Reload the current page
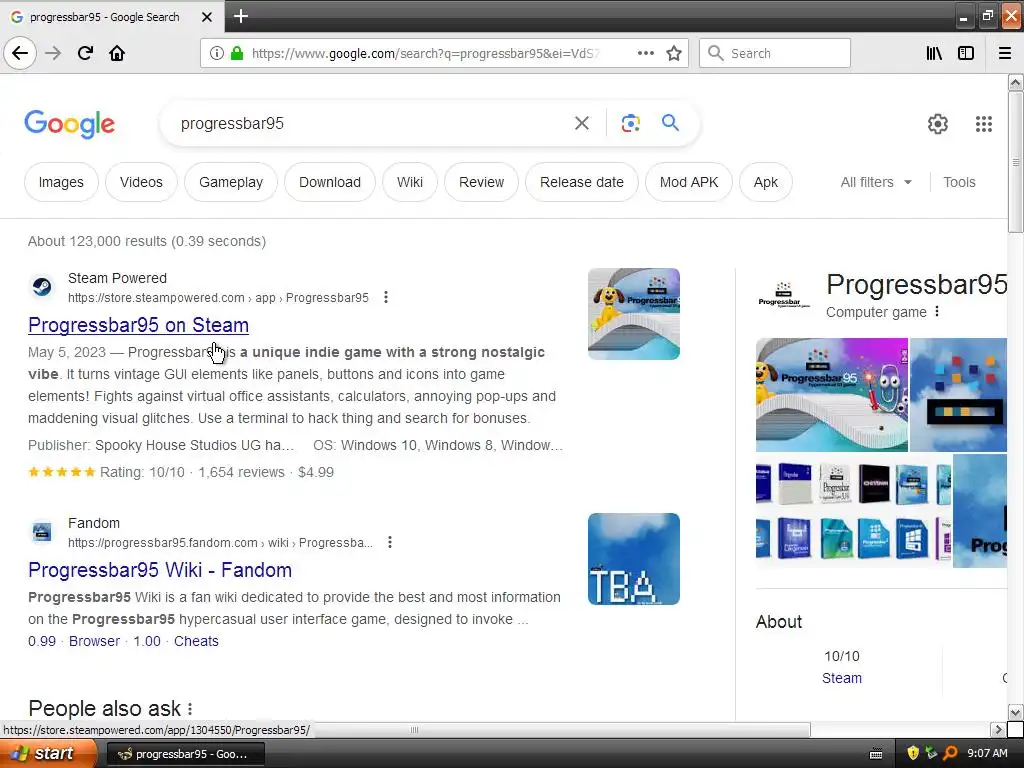The image size is (1024, 768). (85, 53)
